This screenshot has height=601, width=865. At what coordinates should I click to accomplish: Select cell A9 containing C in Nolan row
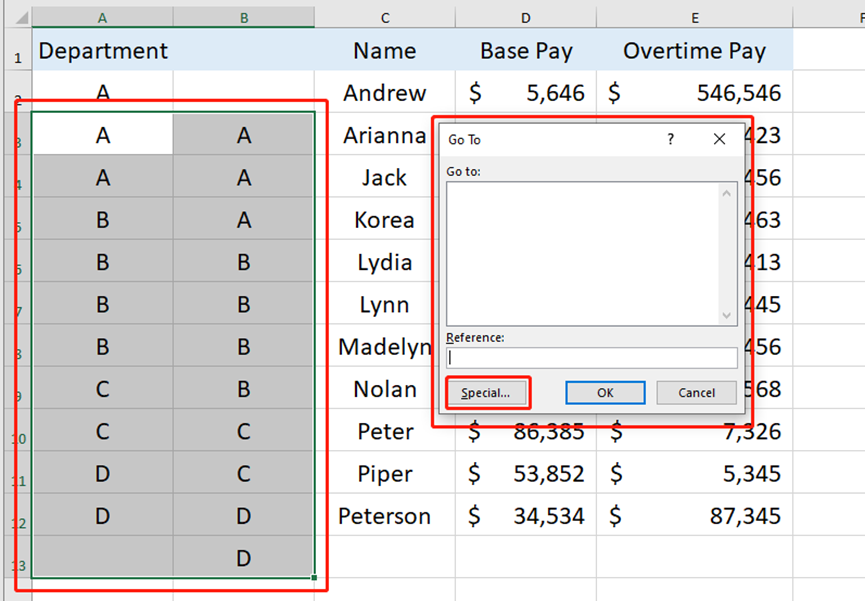pyautogui.click(x=103, y=389)
